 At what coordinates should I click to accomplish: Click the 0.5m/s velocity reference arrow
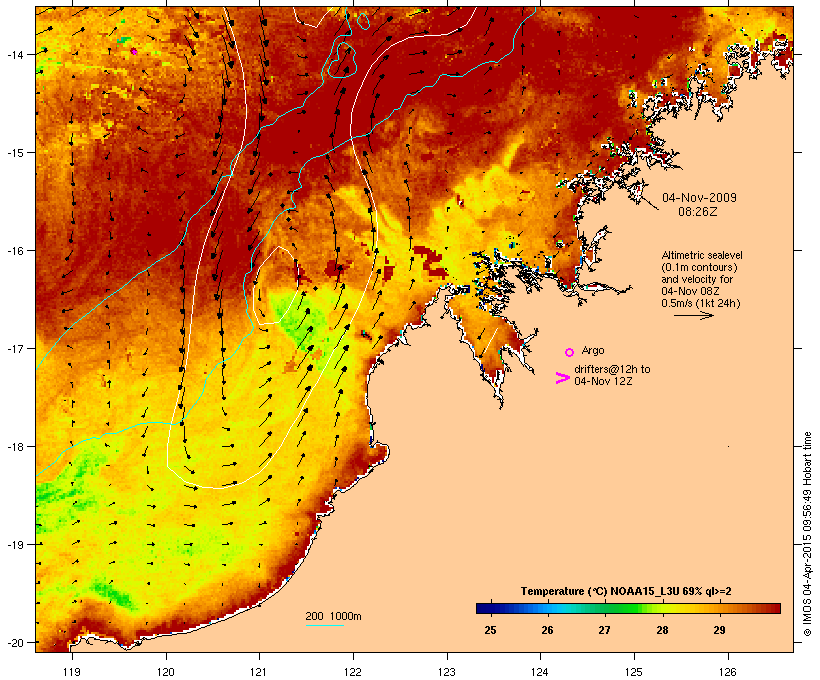[x=693, y=315]
